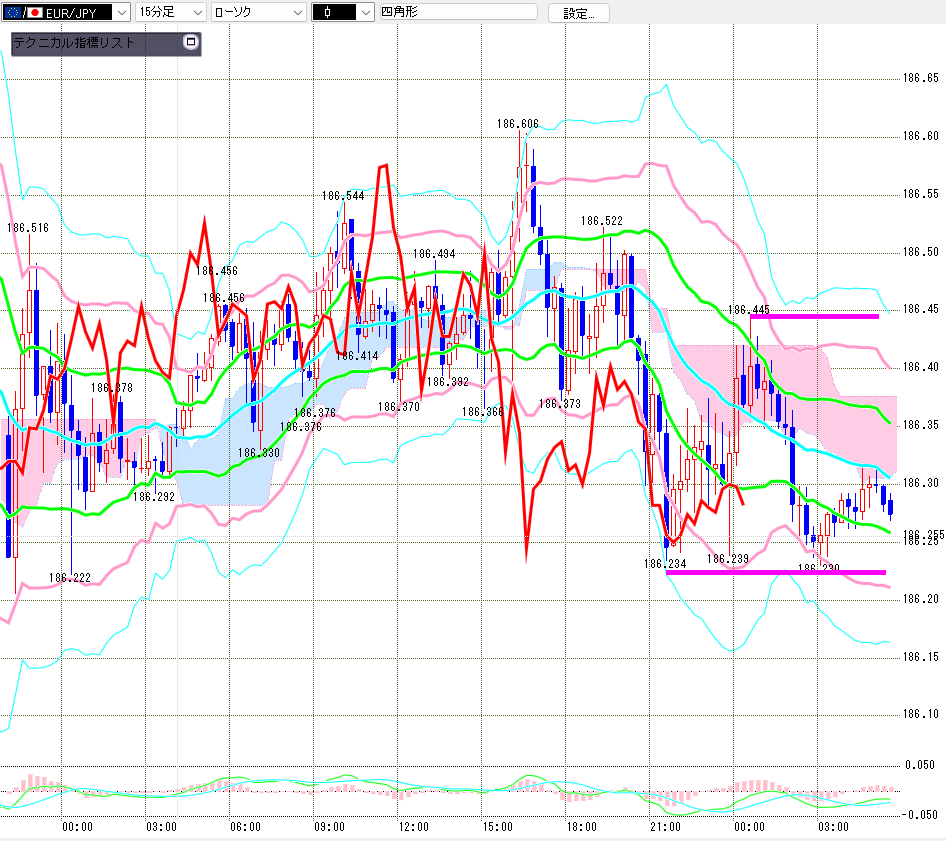The image size is (946, 841).
Task: Click the 186.50 price axis label
Action: 921,252
